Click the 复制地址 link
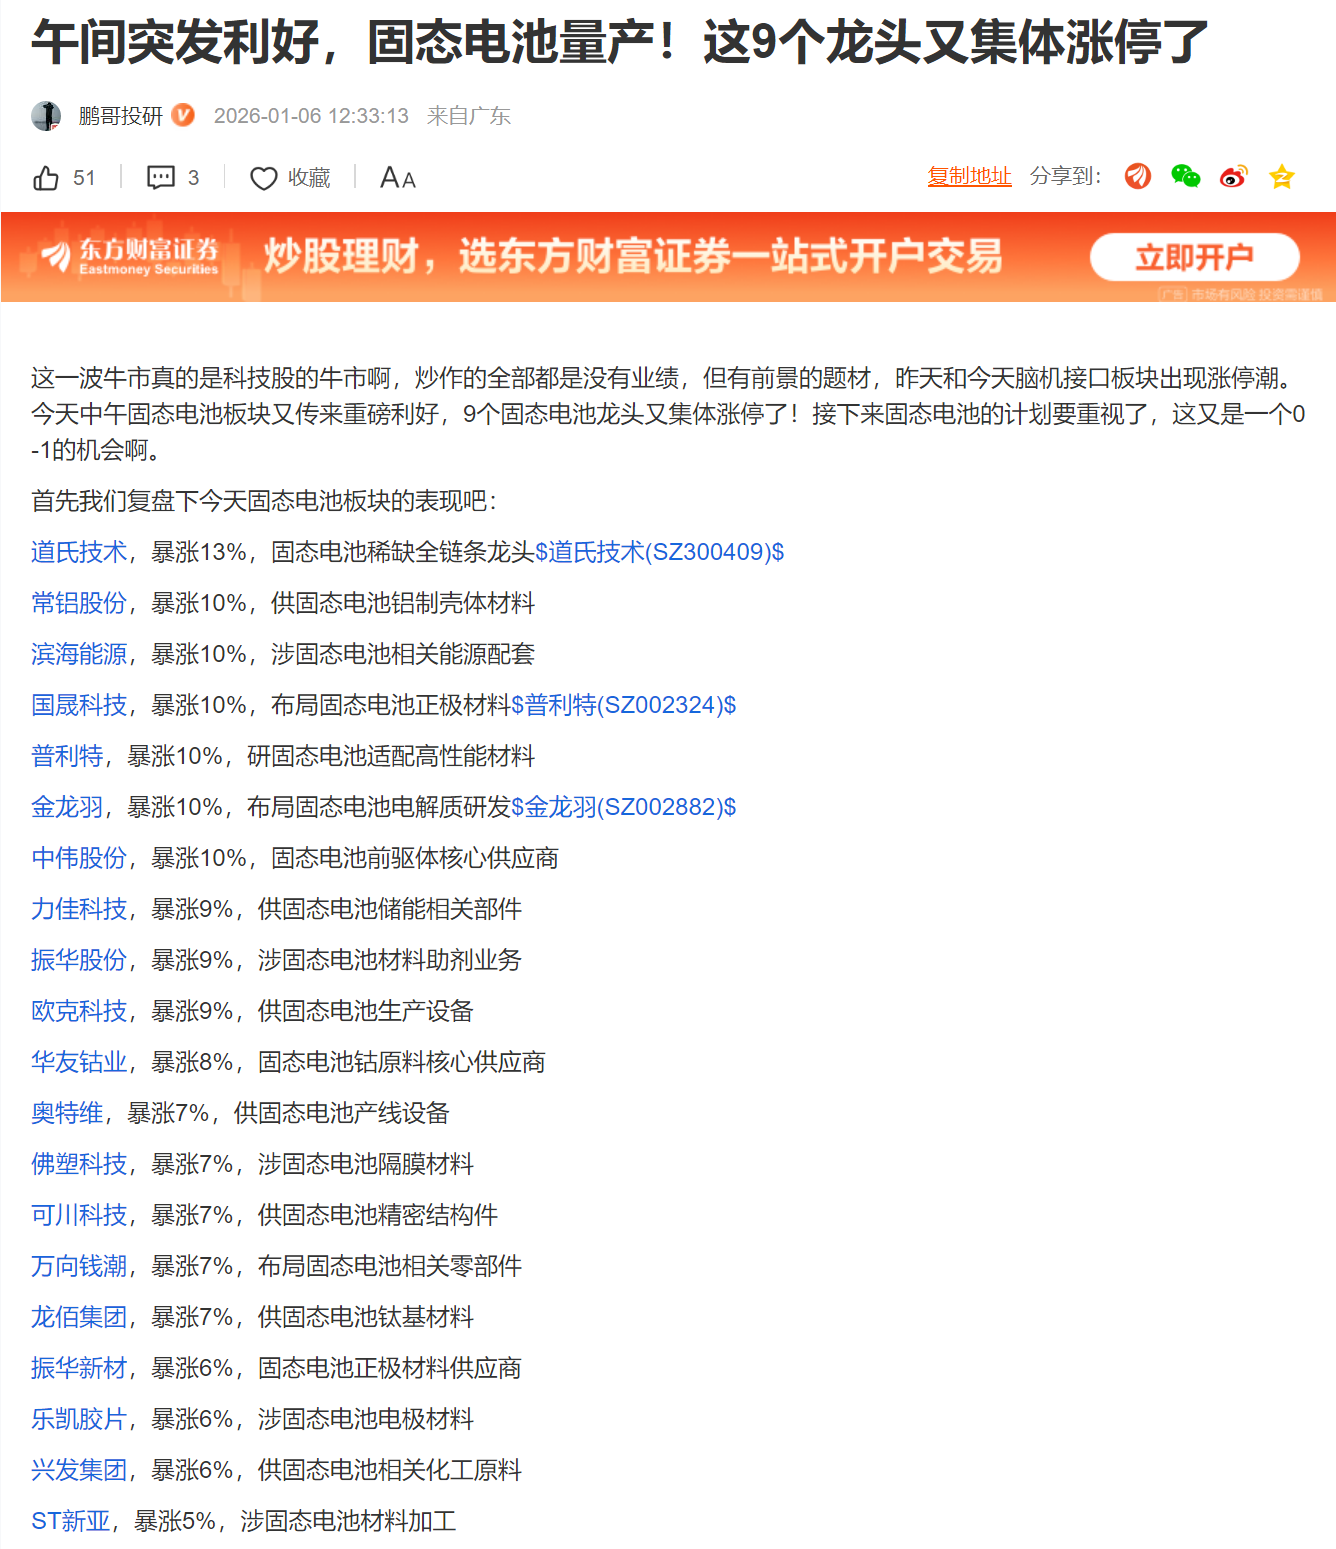Viewport: 1336px width, 1549px height. point(969,176)
